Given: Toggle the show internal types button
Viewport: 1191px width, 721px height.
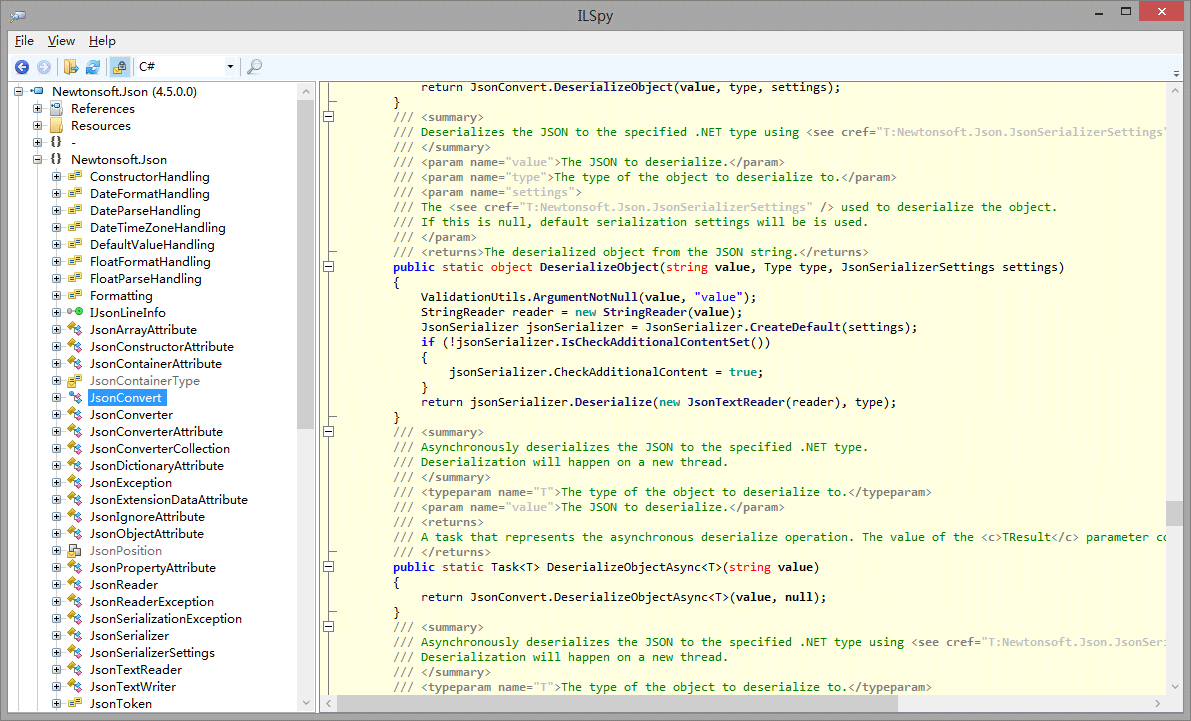Looking at the screenshot, I should pyautogui.click(x=119, y=67).
